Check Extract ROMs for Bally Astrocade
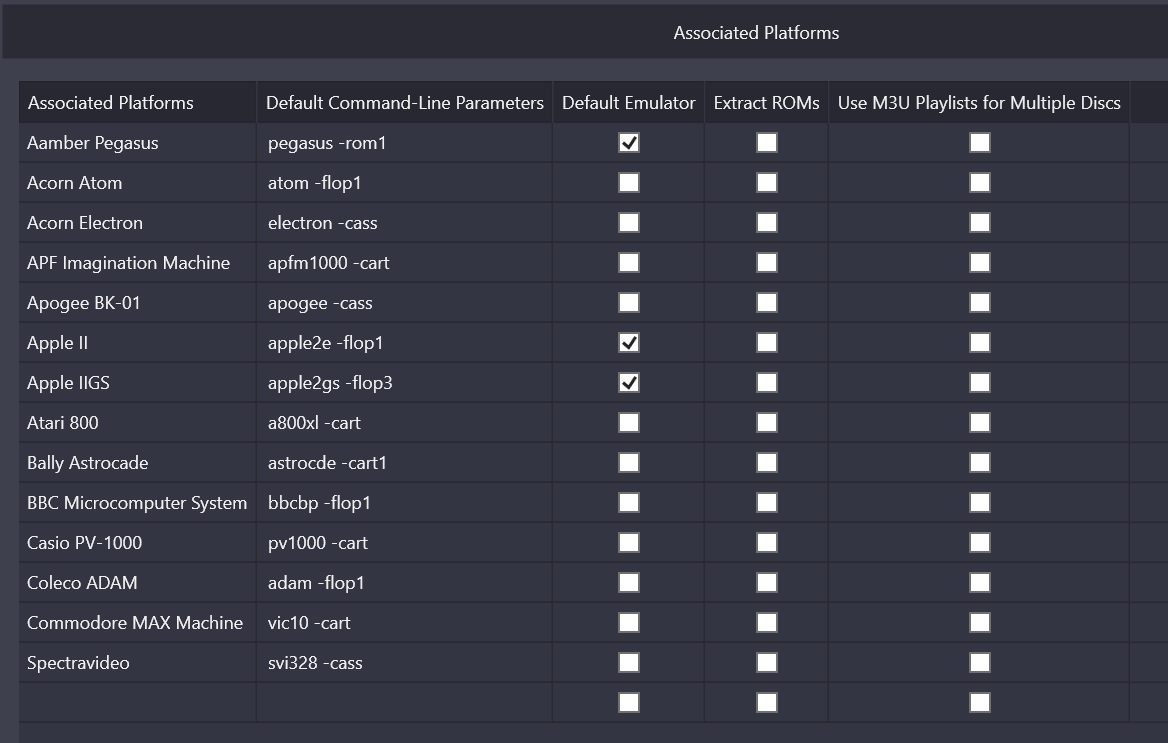The width and height of the screenshot is (1168, 743). click(x=766, y=463)
